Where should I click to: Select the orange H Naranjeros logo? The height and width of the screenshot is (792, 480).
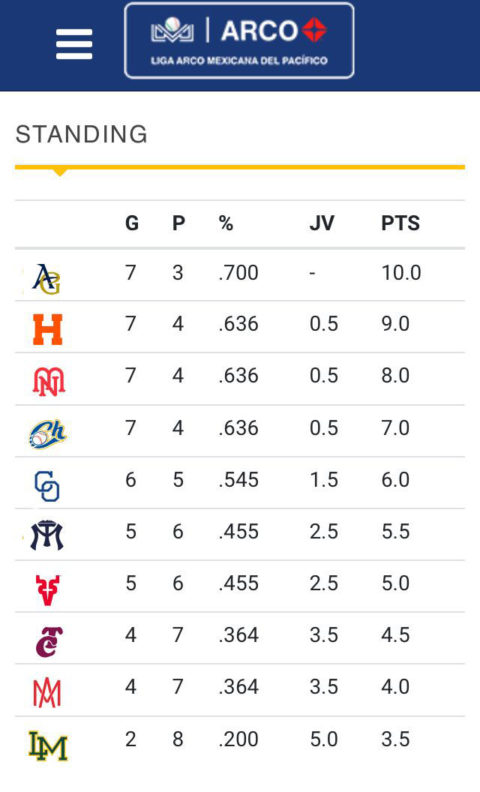pos(47,329)
